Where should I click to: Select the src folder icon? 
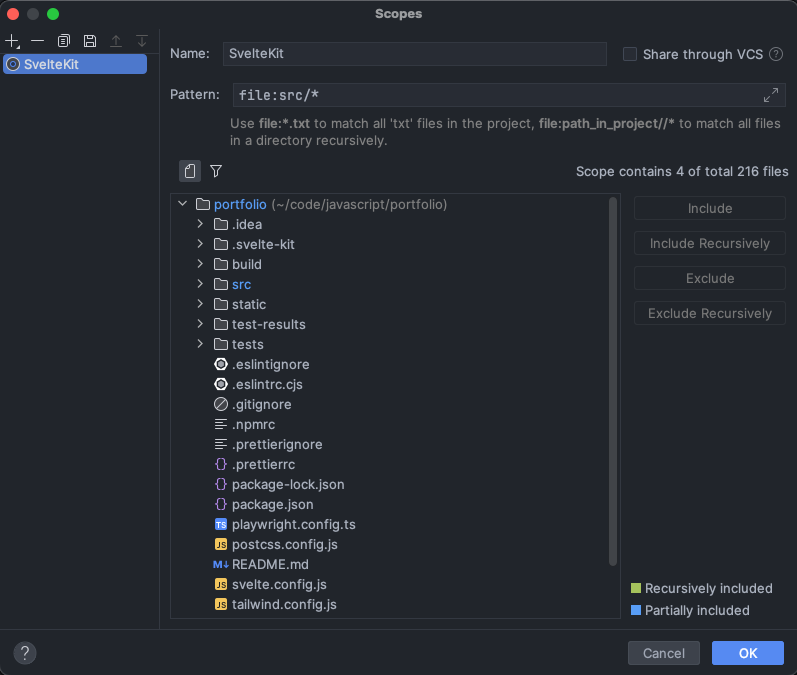(x=221, y=284)
